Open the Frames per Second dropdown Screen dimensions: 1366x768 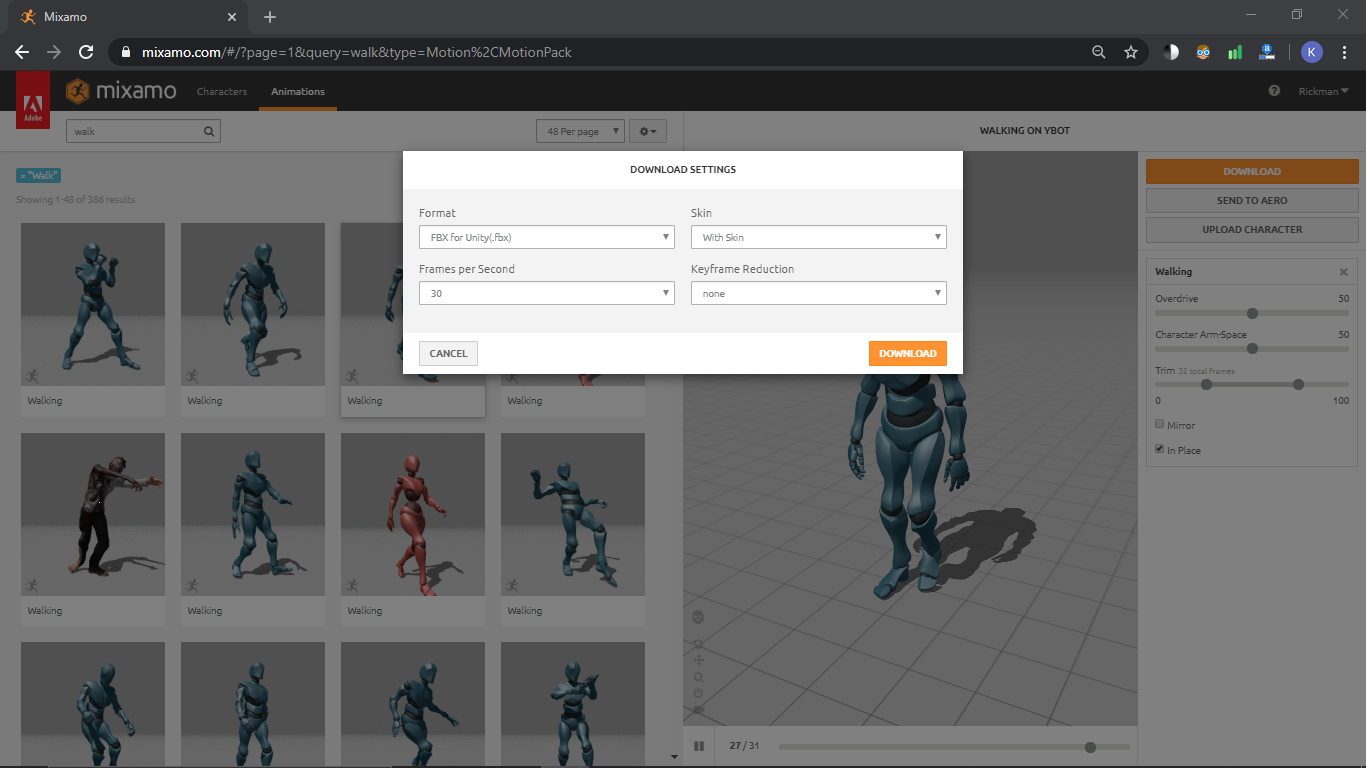click(547, 293)
